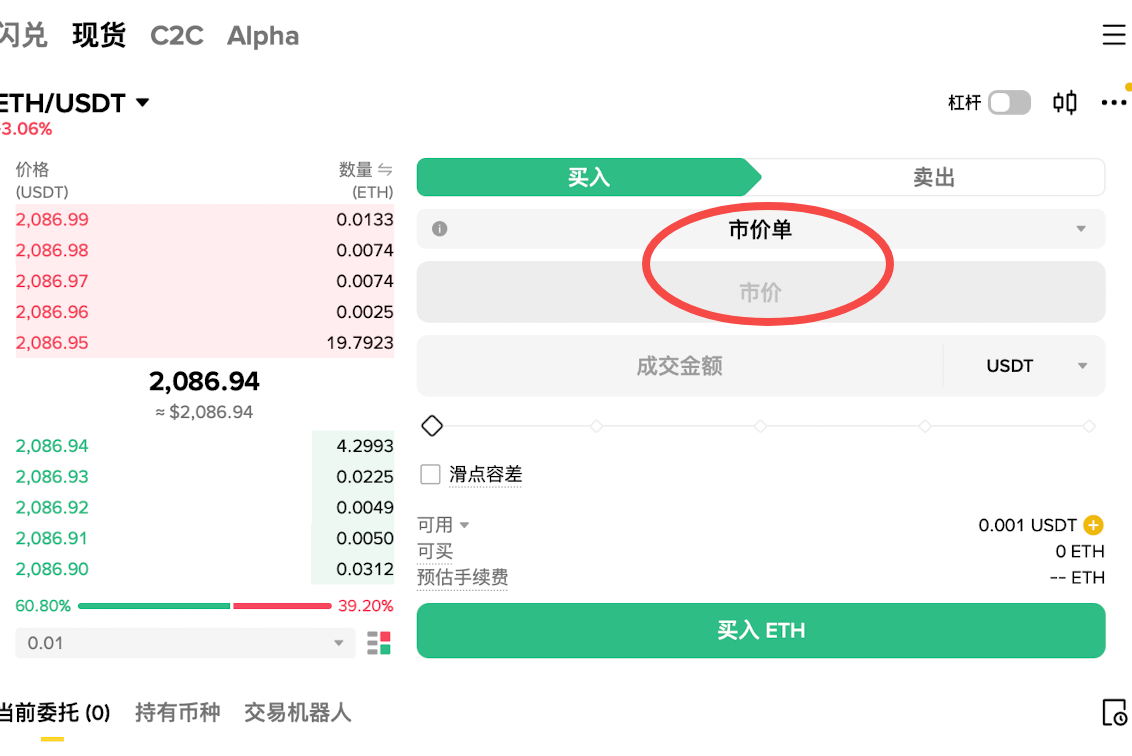Screen dimensions: 1132x756
Task: Open the candlestick chart icon
Action: point(1064,102)
